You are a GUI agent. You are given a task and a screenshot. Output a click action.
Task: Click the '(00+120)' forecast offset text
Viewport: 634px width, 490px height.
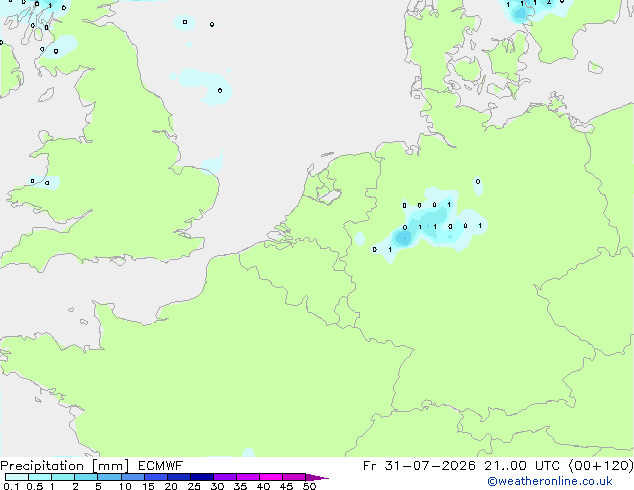601,466
